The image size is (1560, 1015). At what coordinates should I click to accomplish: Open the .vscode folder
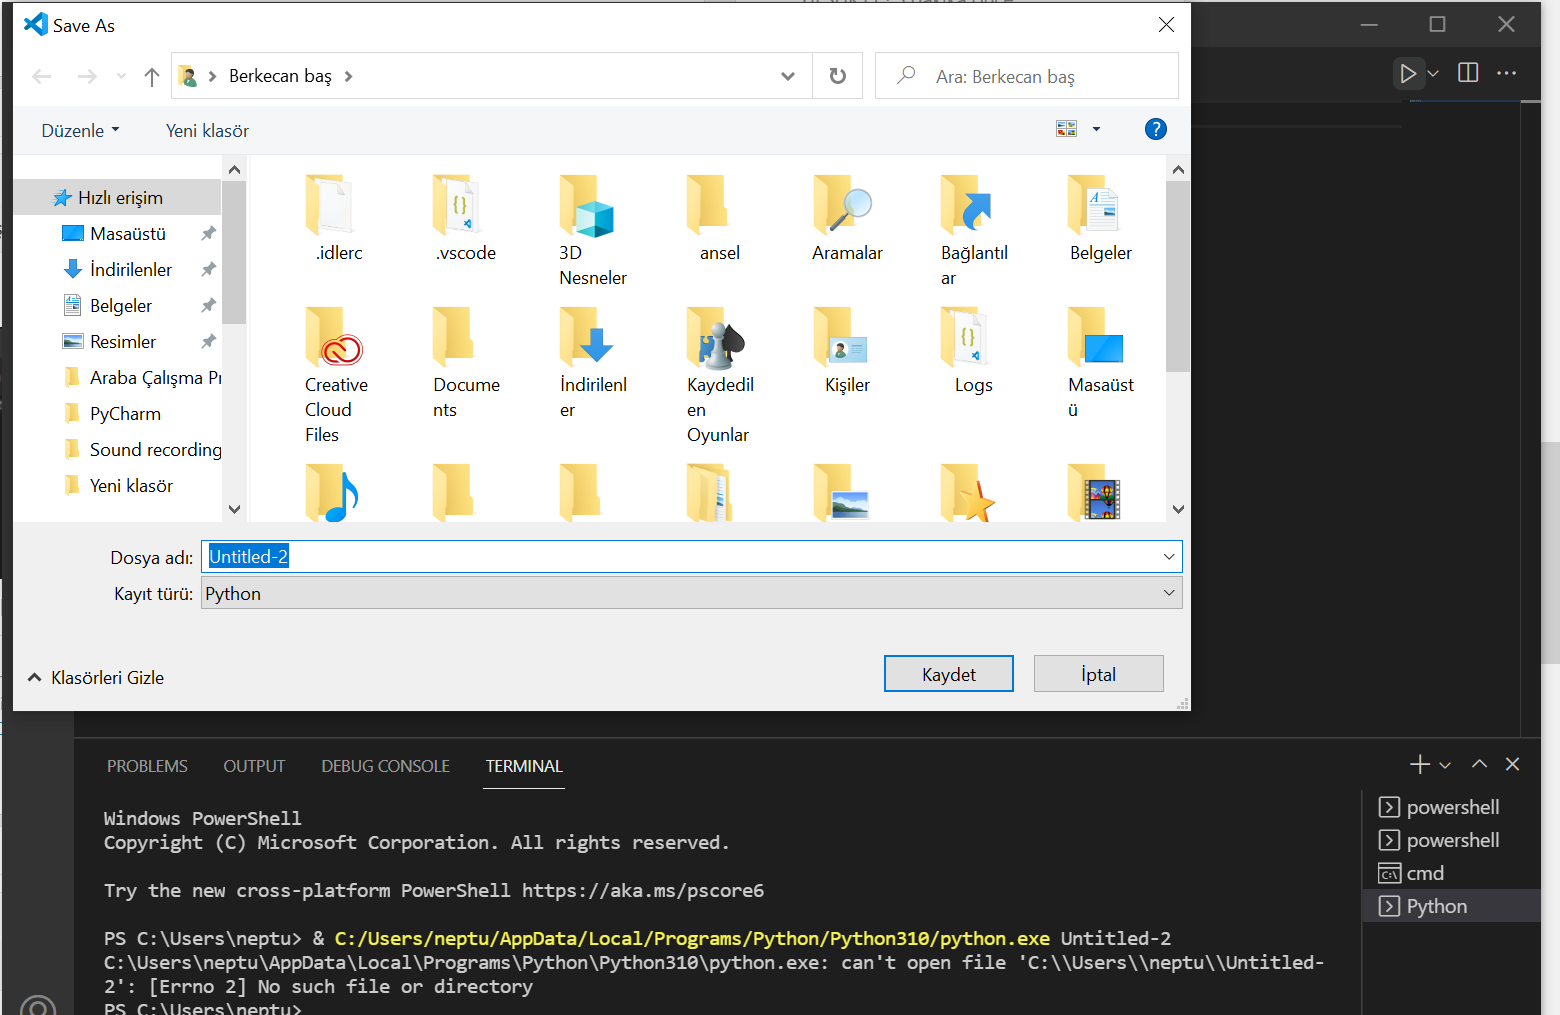coord(465,218)
